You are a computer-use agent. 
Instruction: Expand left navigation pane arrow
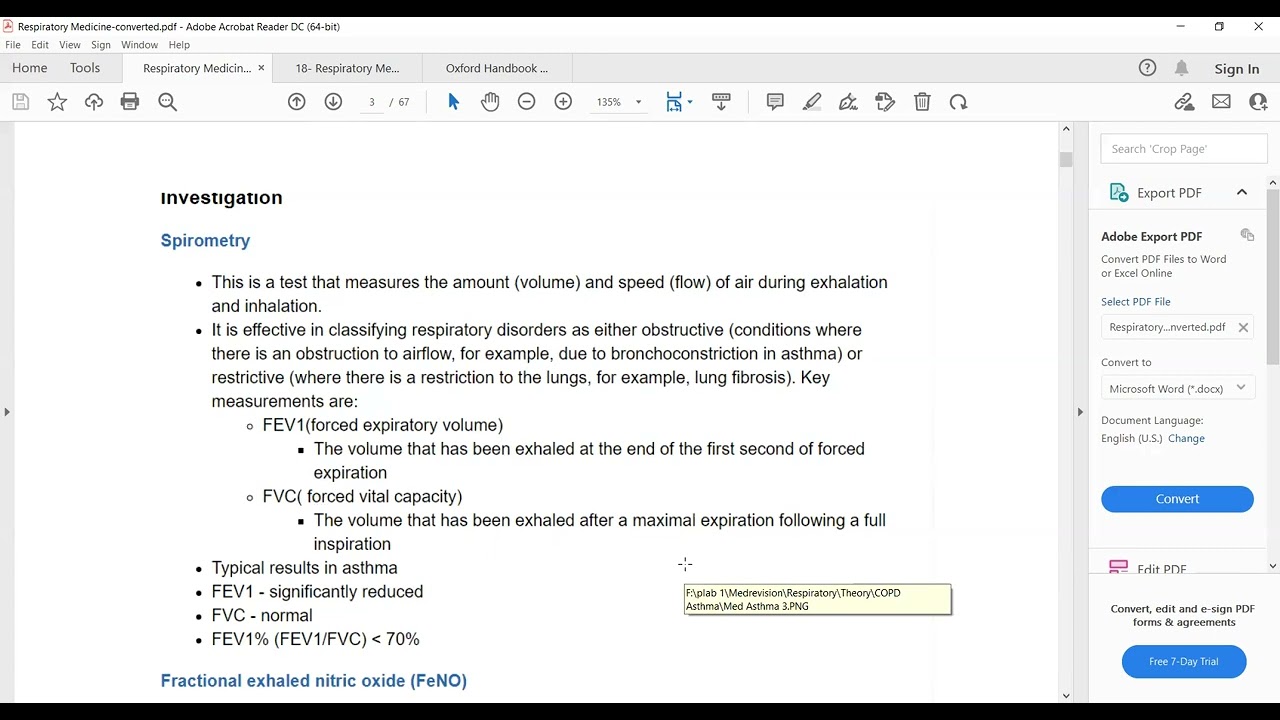(7, 412)
